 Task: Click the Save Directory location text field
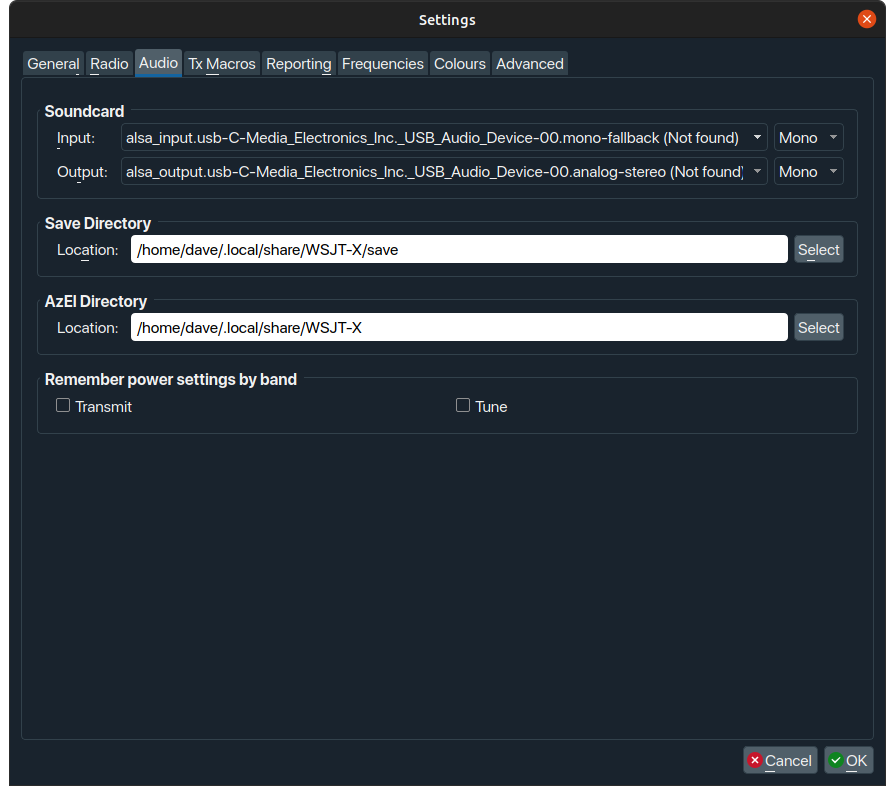click(458, 249)
